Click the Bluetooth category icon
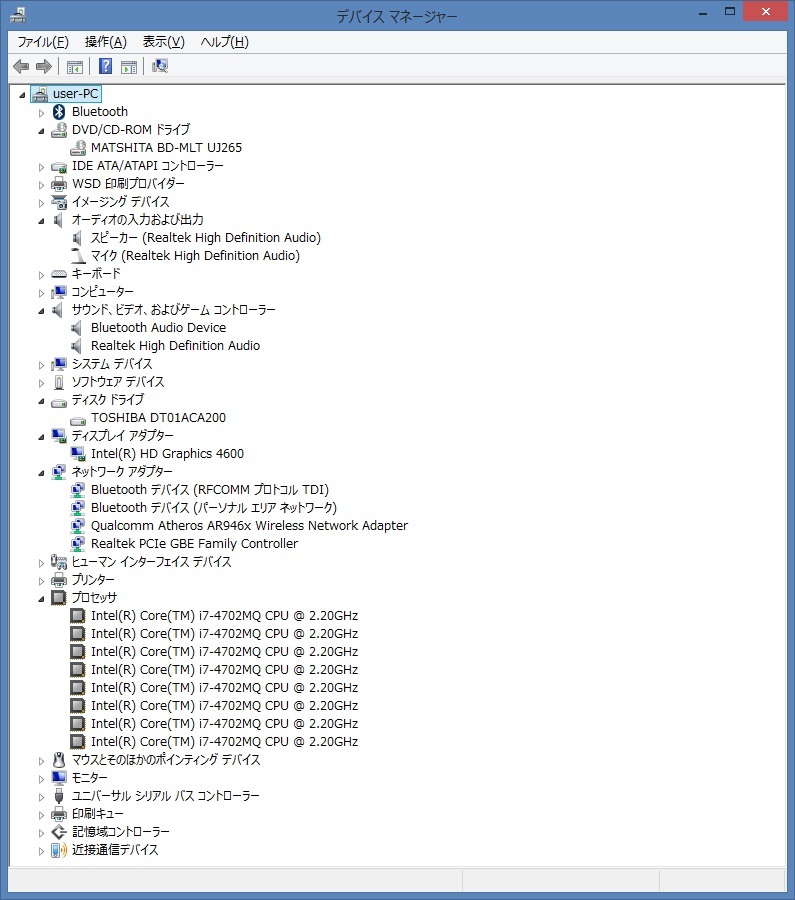Viewport: 795px width, 900px height. pos(59,111)
